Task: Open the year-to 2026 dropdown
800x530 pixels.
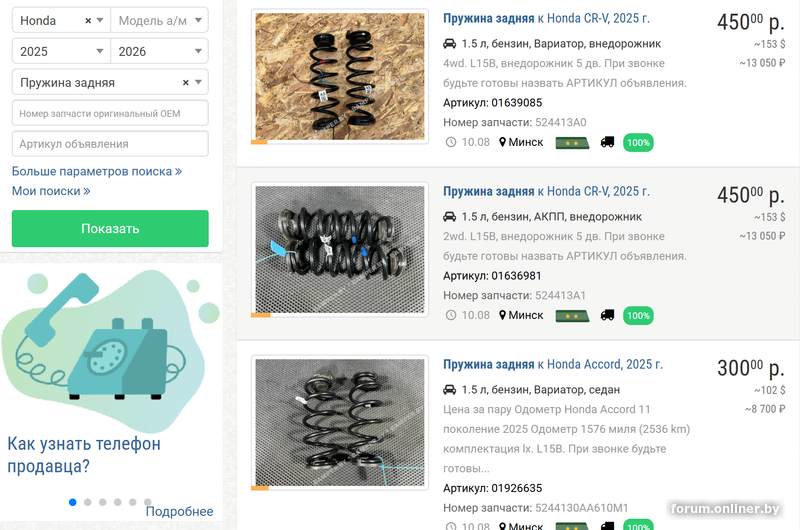Action: click(160, 51)
